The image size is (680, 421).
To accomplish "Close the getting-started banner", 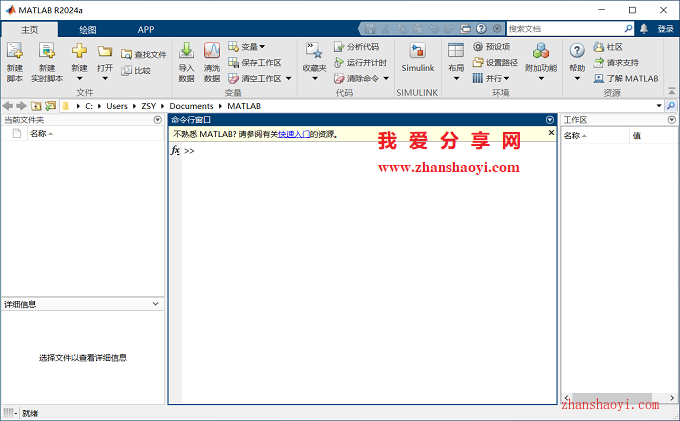I will 551,133.
